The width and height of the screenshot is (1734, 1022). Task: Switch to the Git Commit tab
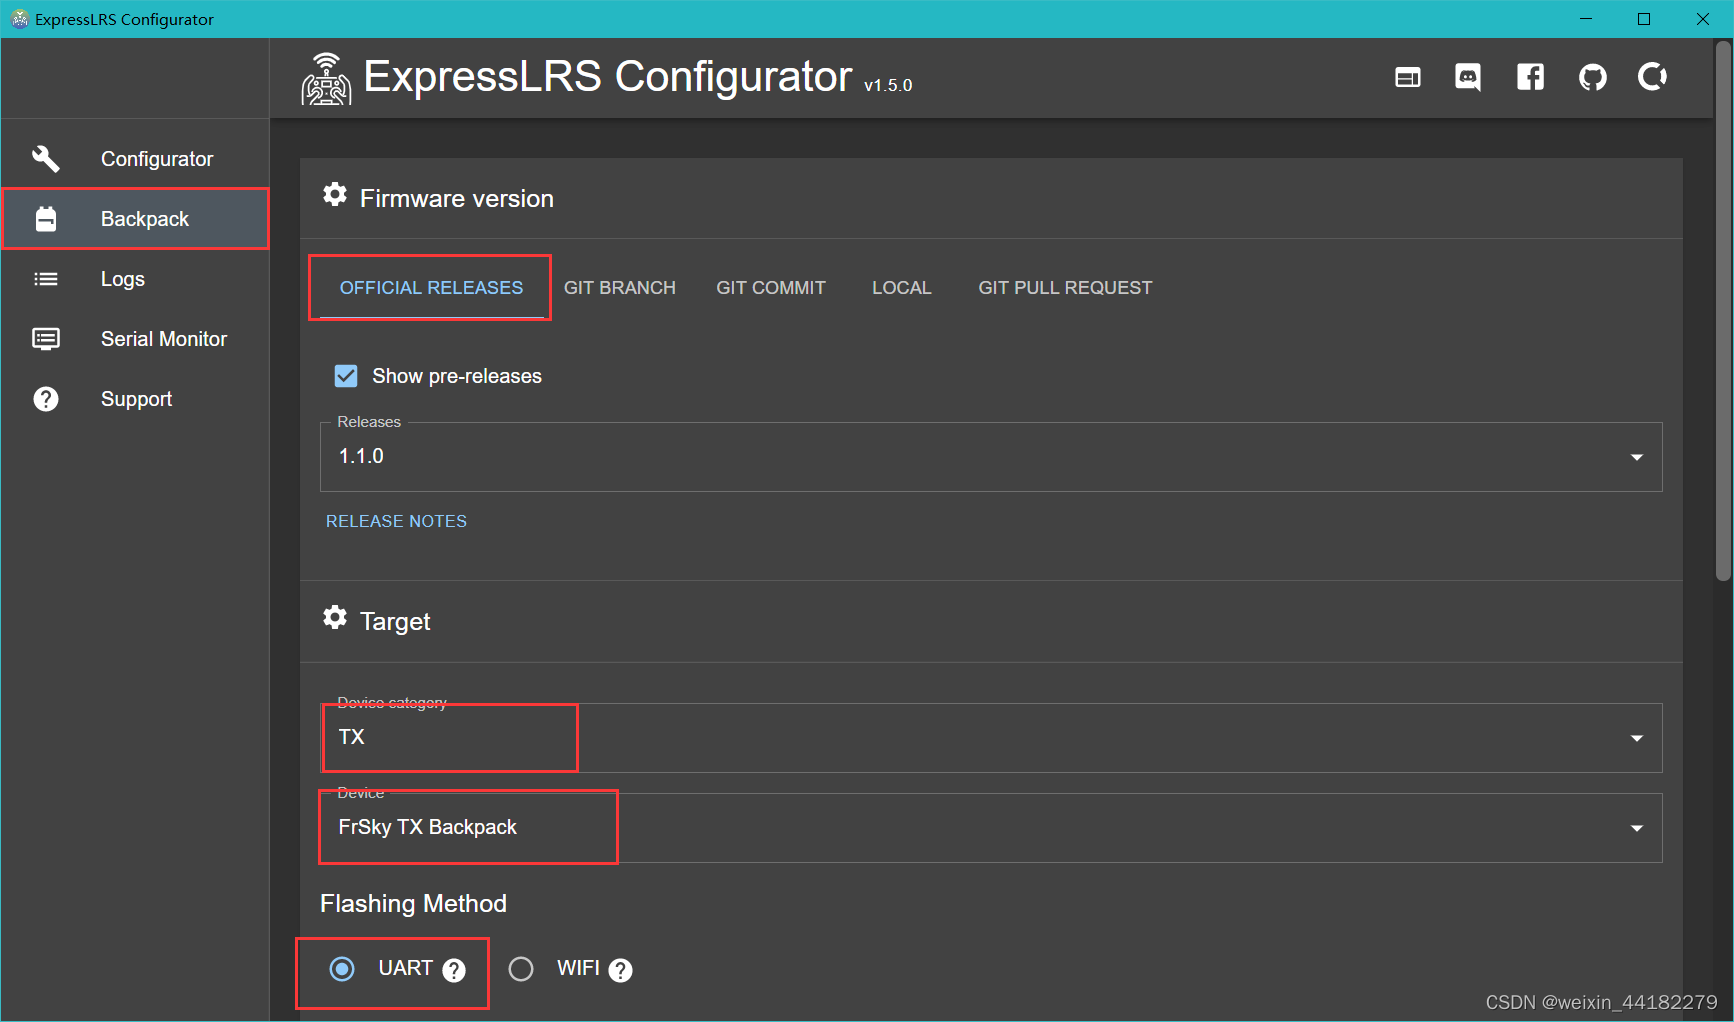771,288
